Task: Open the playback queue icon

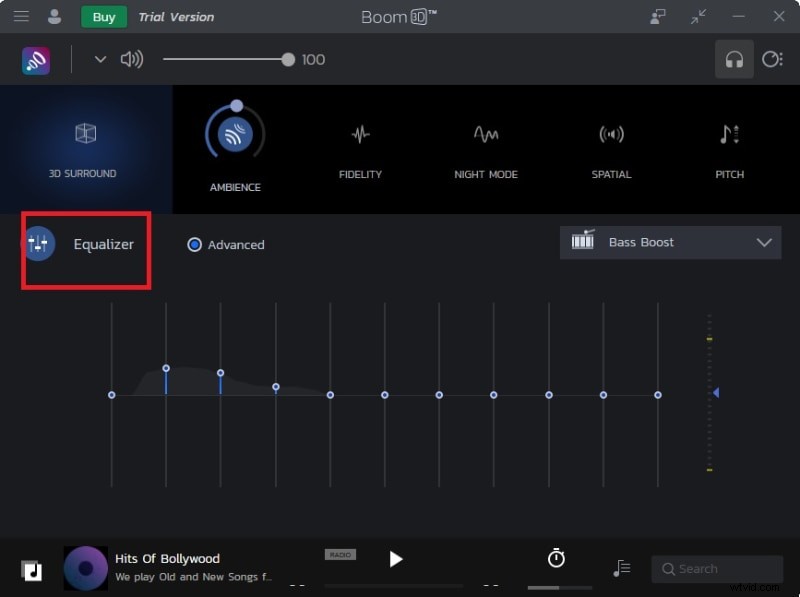Action: 621,566
